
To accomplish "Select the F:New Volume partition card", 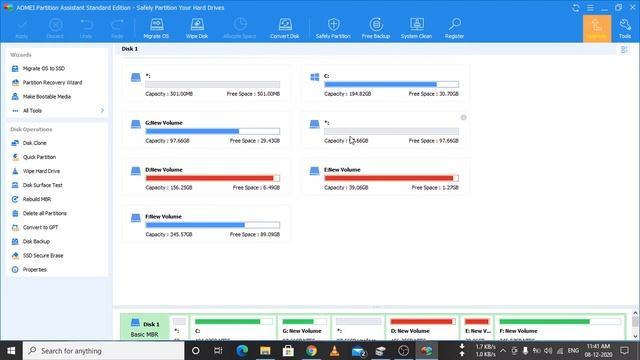I will tap(206, 224).
